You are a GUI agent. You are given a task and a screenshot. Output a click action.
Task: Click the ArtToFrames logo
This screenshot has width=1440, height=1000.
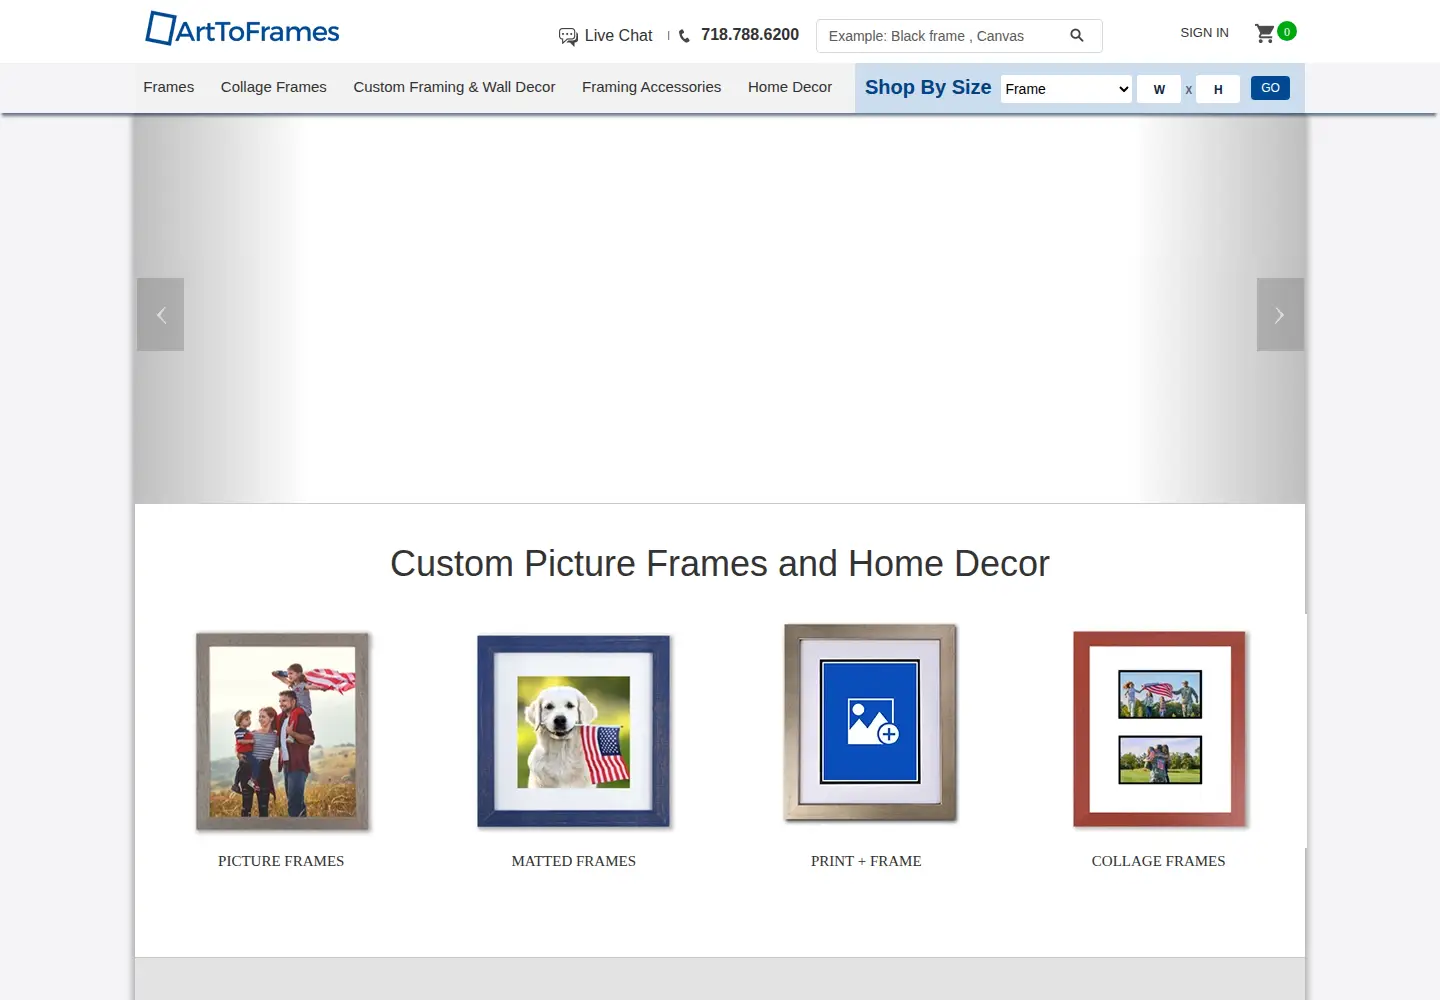click(x=242, y=29)
